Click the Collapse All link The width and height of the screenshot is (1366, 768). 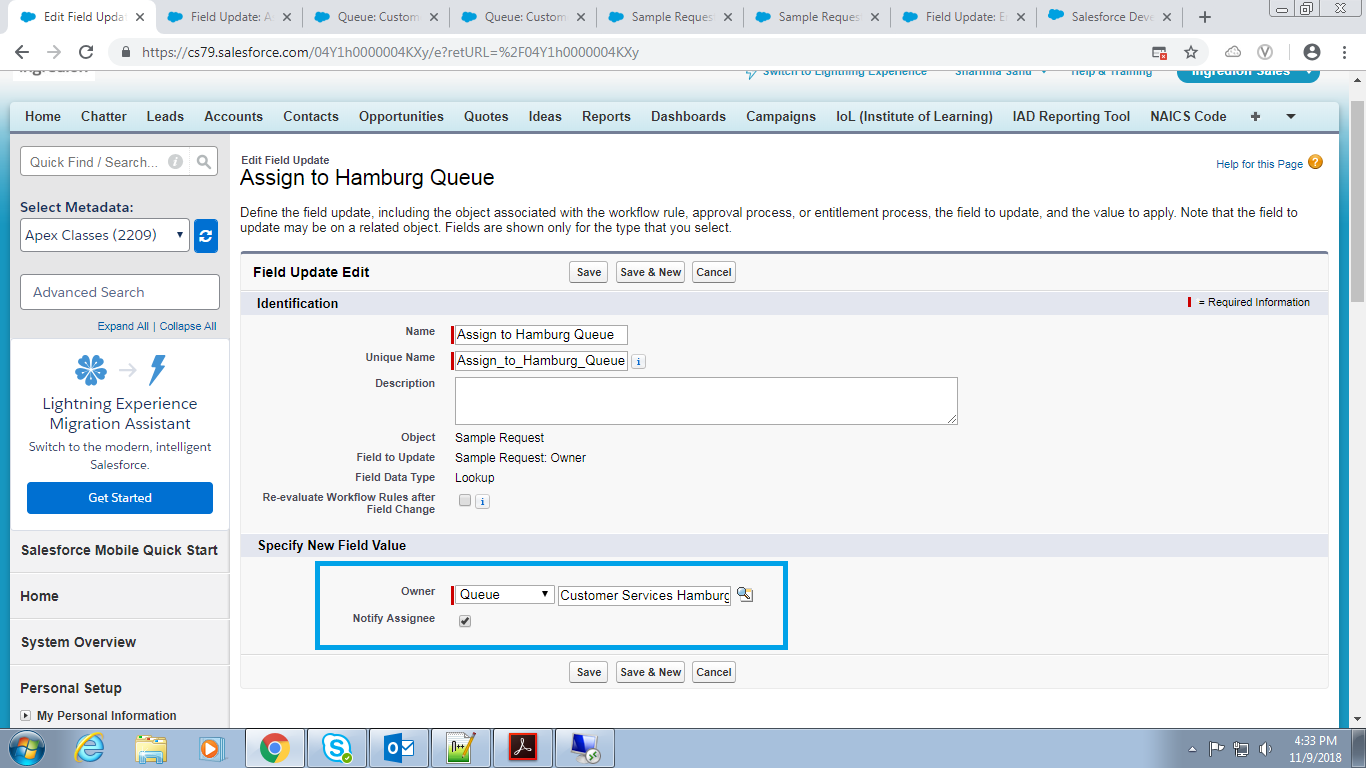coord(188,326)
